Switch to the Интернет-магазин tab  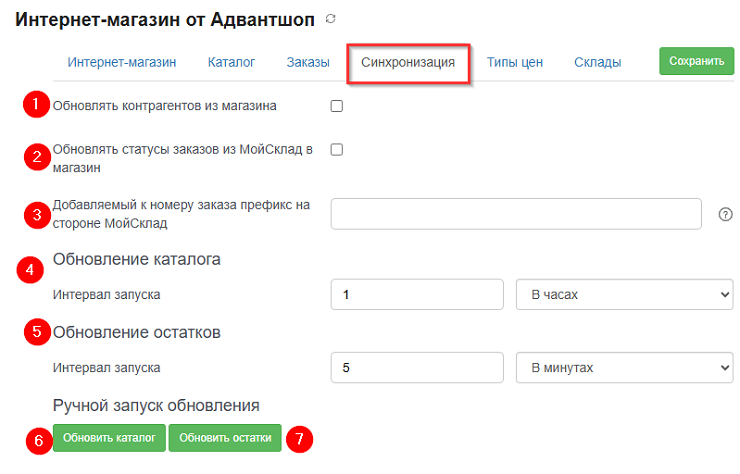(122, 62)
